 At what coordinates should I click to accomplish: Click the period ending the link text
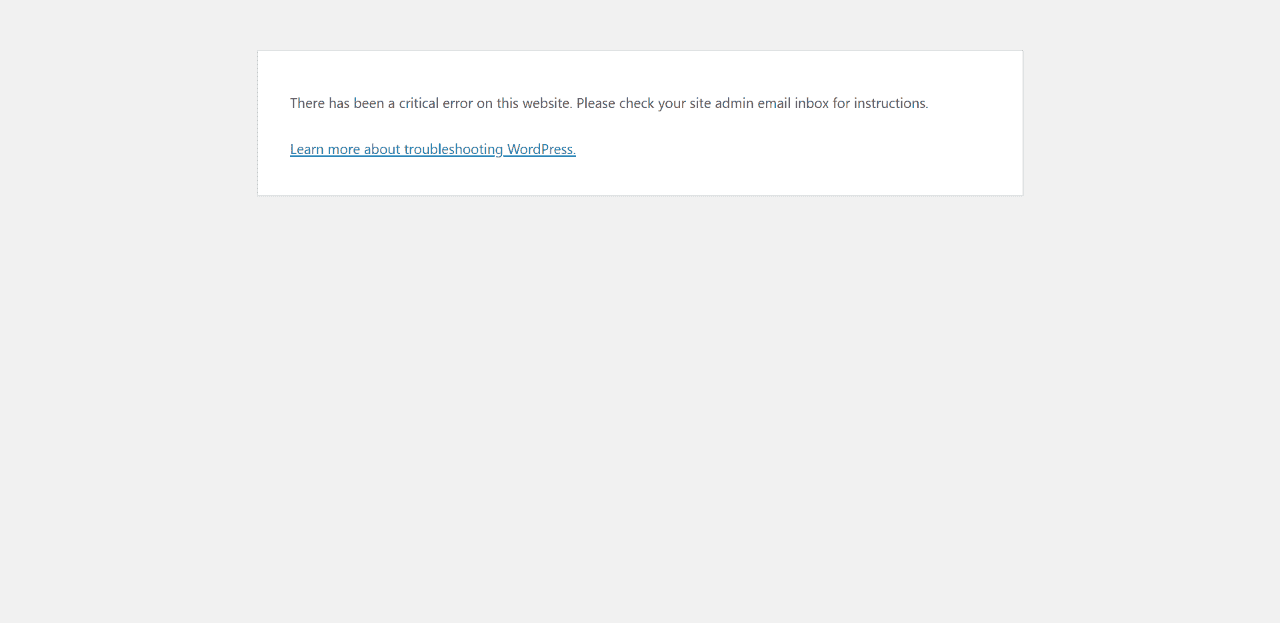pyautogui.click(x=574, y=148)
